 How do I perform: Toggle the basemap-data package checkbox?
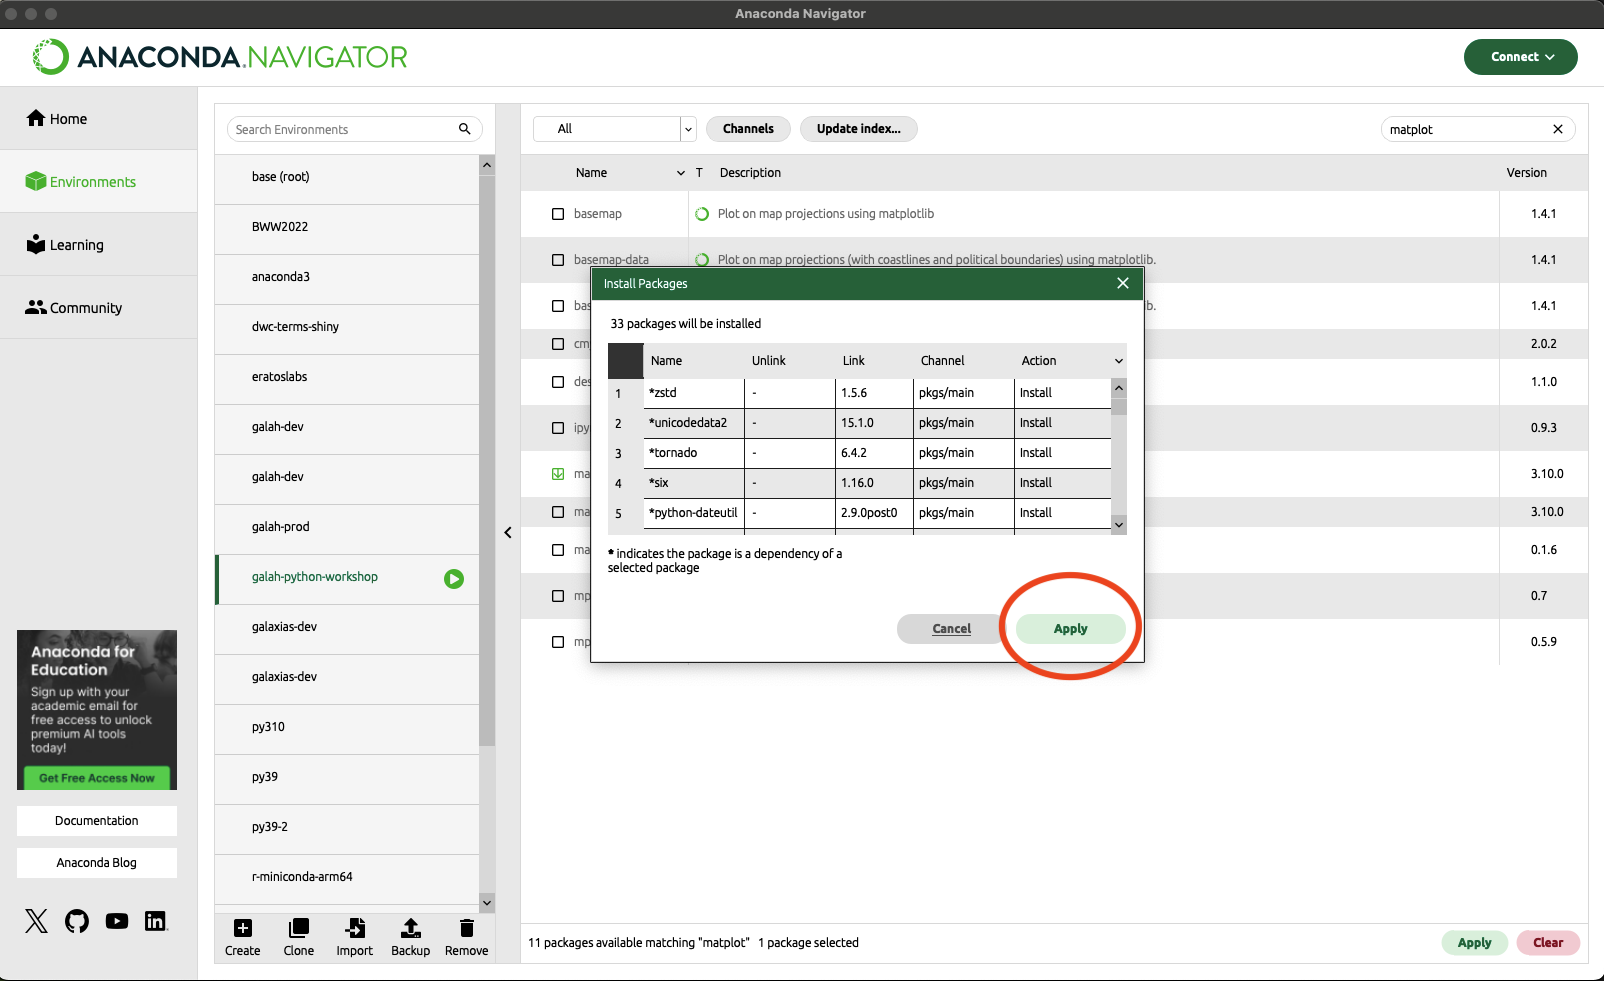click(558, 260)
